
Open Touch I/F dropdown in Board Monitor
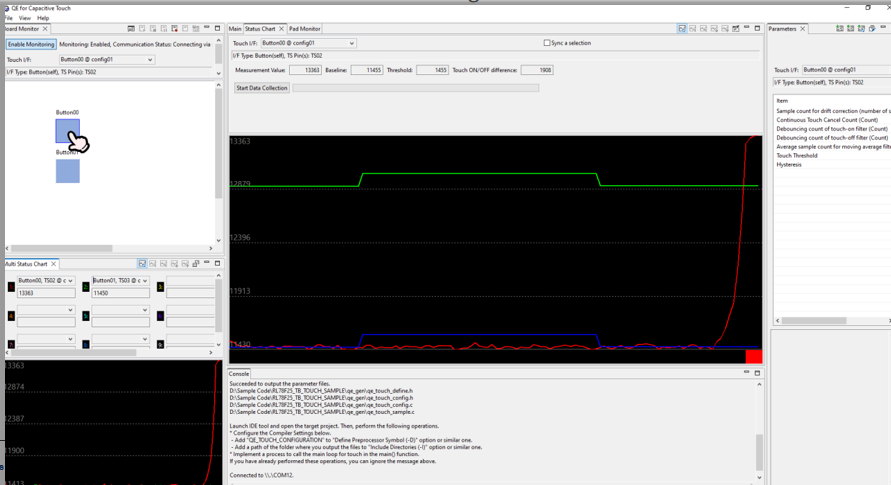tap(150, 60)
